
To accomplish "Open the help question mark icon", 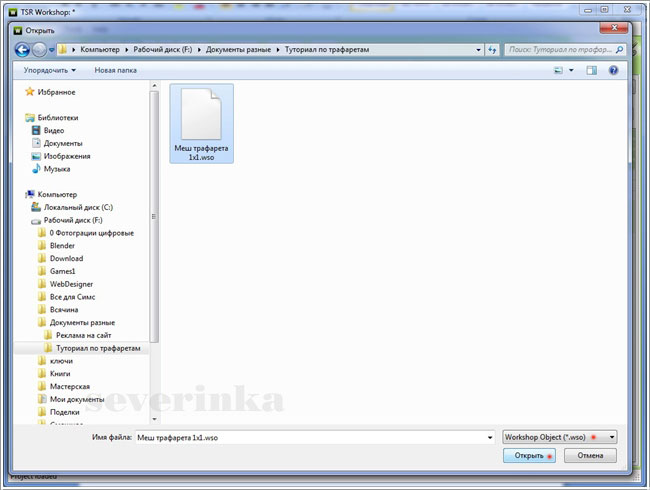I will 613,71.
